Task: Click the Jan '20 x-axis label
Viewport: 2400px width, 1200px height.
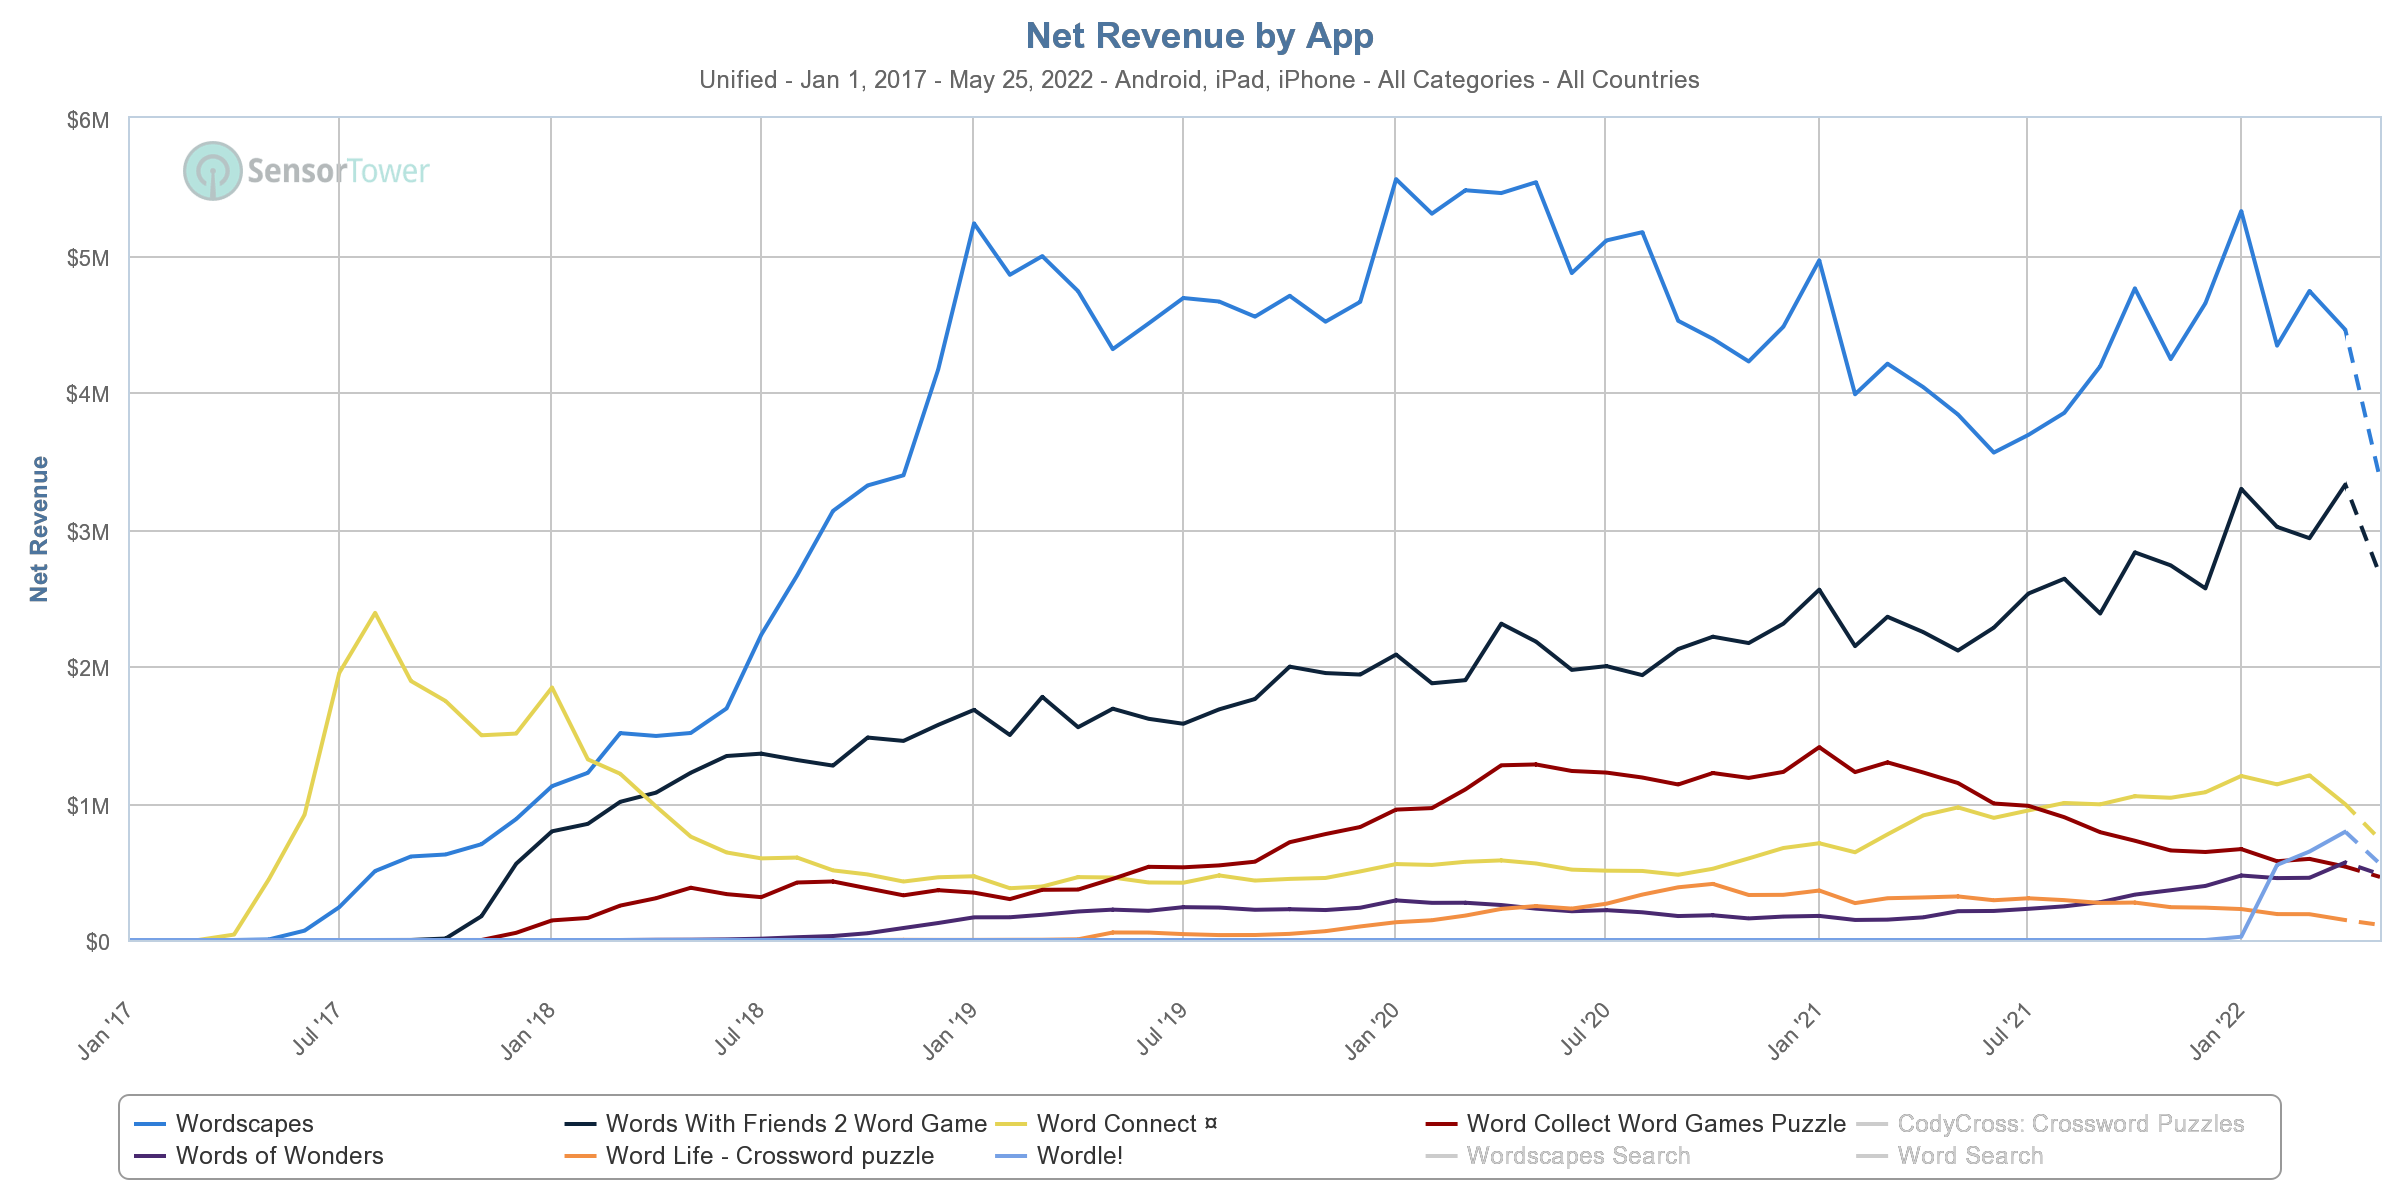Action: click(1372, 1031)
